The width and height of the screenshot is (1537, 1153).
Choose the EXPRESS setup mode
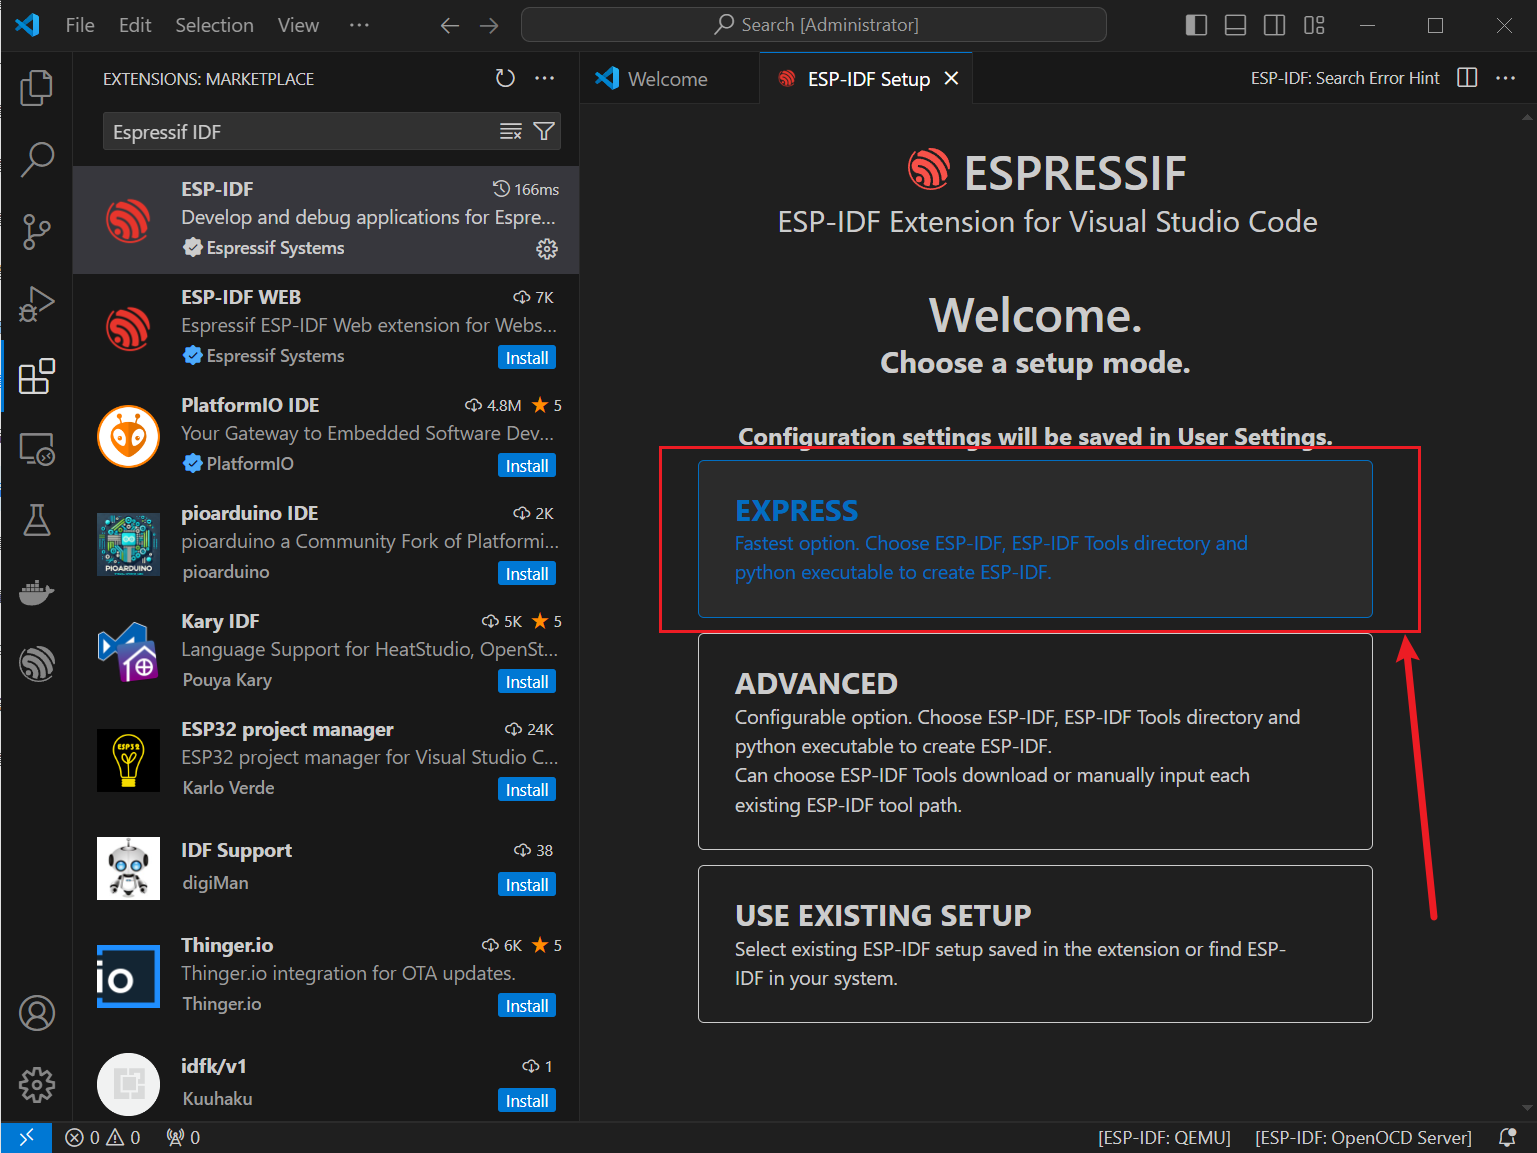click(1035, 539)
